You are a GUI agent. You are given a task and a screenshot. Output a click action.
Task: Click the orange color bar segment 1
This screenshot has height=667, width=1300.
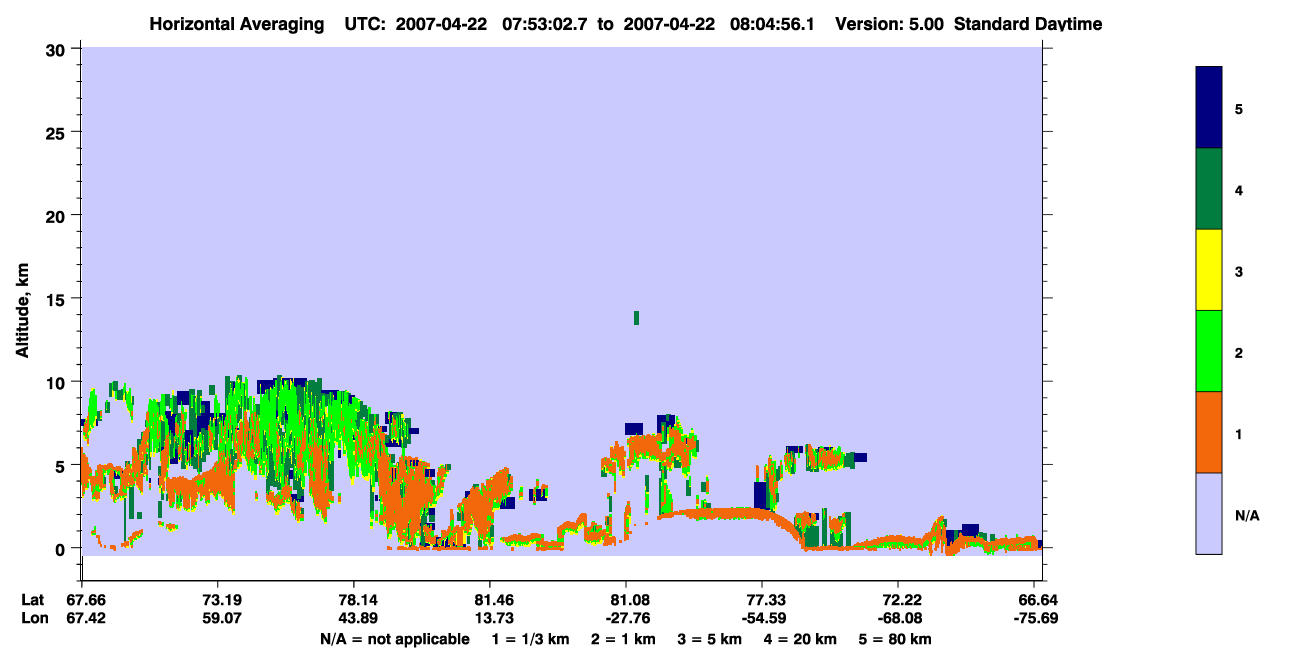(x=1209, y=432)
